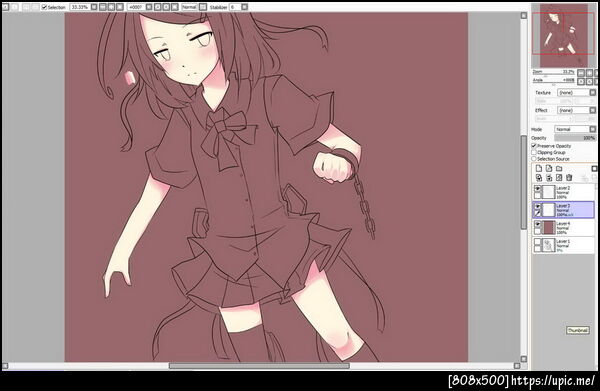Click the scroll down arrow of the canvas
The image size is (600, 391).
[524, 358]
